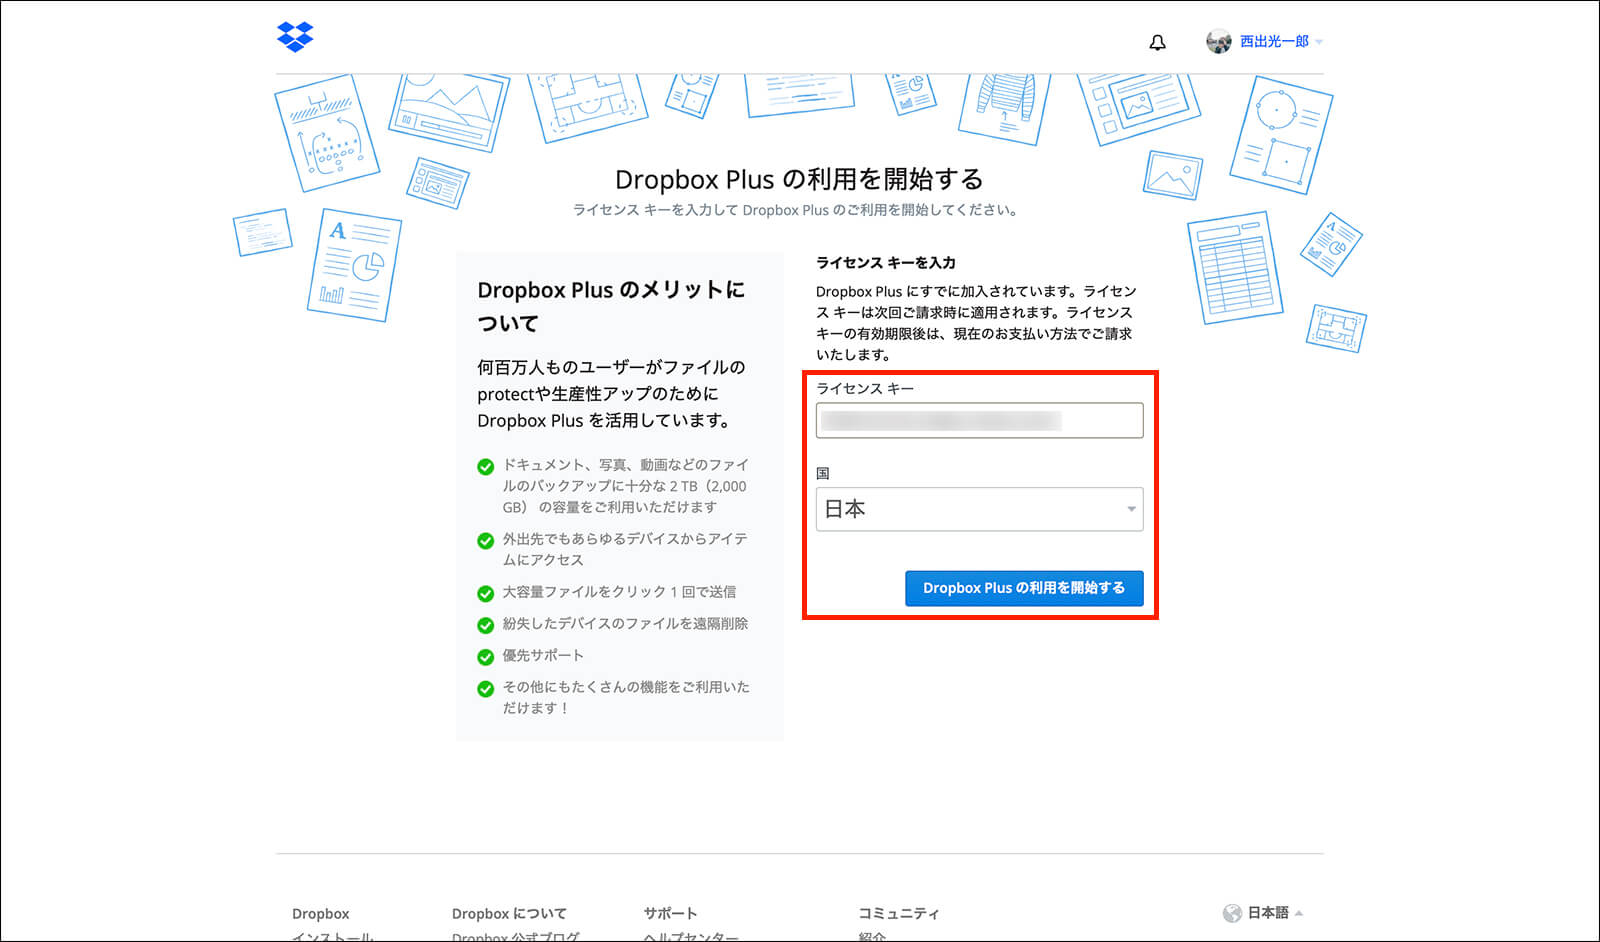Click green checkmark beside 優先サポート
Viewport: 1600px width, 942px height.
[x=486, y=657]
